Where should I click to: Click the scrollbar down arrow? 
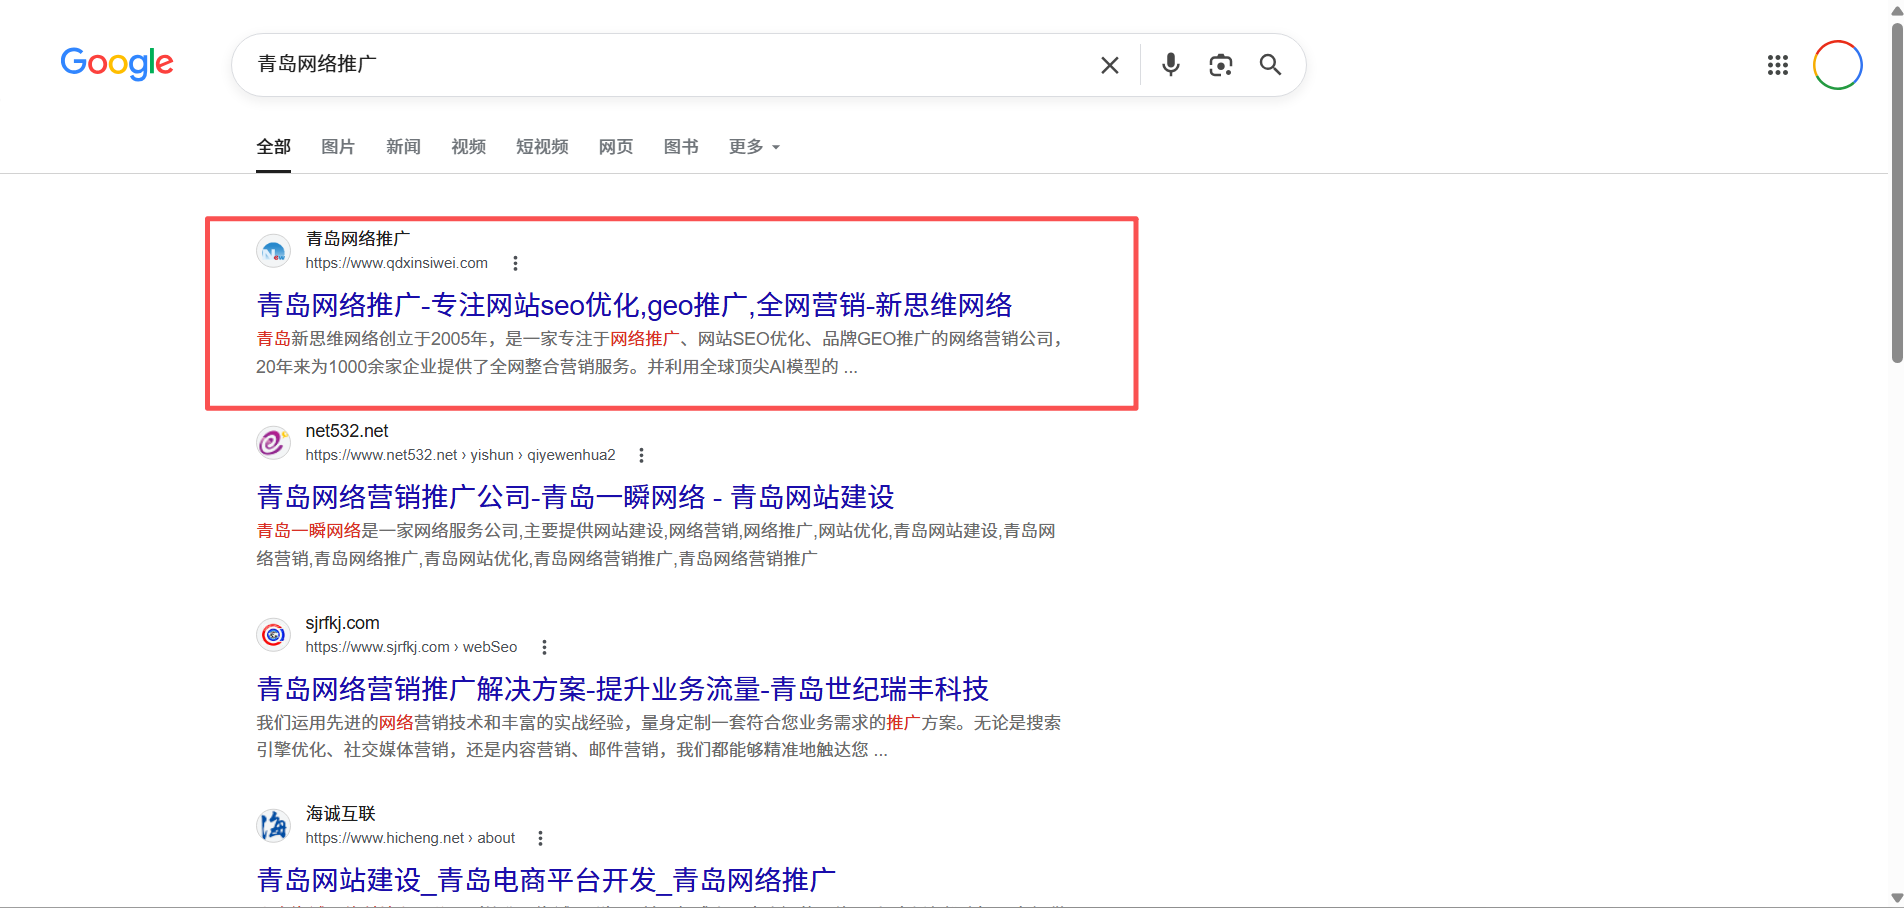[1896, 899]
